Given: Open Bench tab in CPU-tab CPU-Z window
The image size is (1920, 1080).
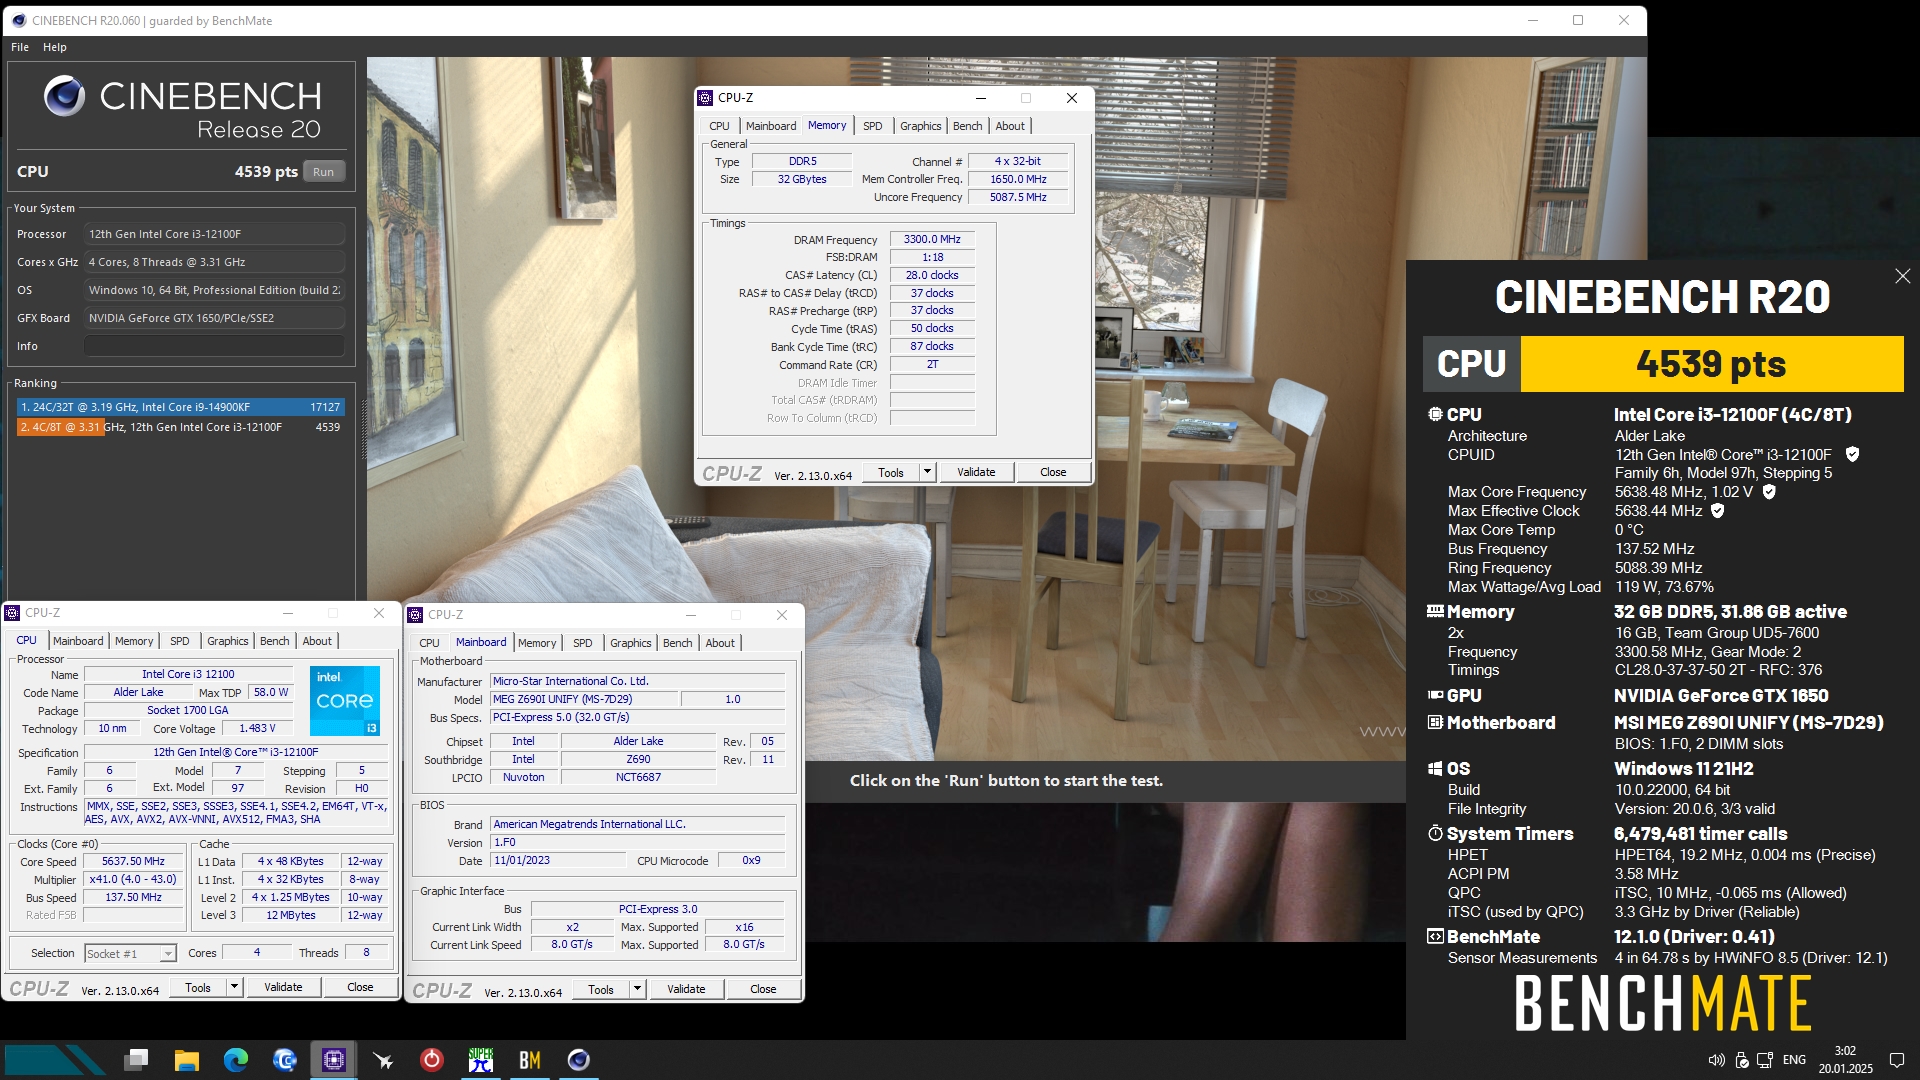Looking at the screenshot, I should tap(274, 641).
